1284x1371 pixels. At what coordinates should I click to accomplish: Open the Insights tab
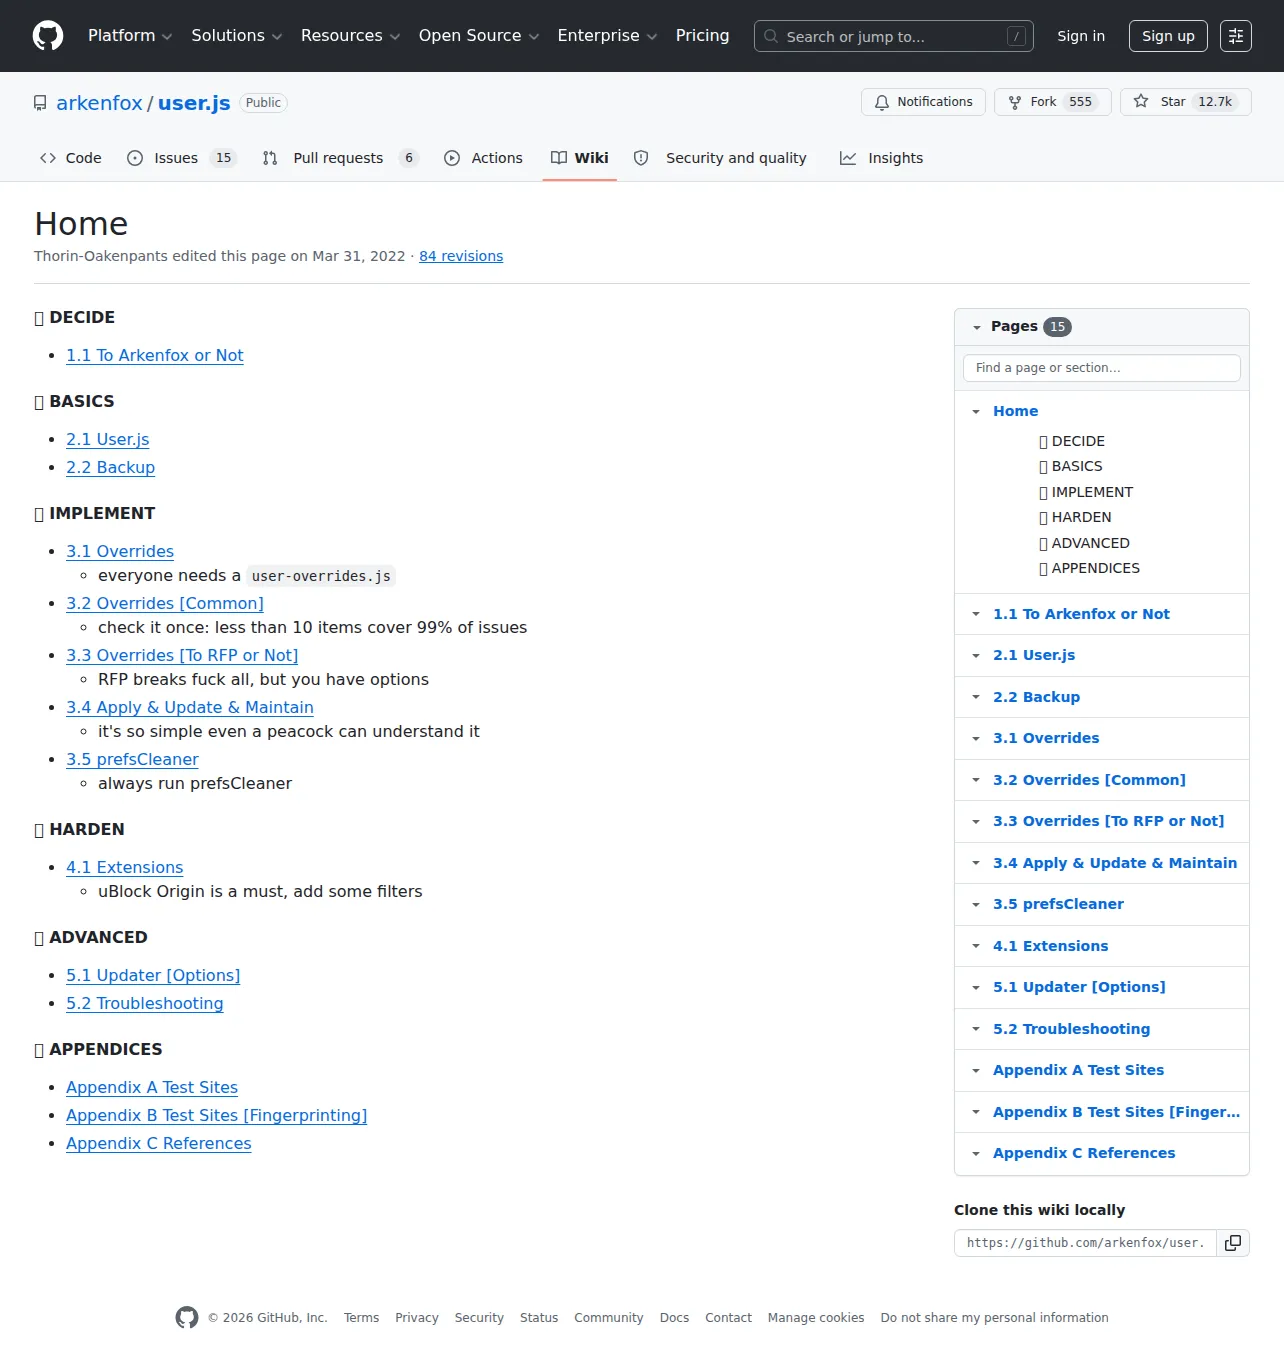(881, 158)
